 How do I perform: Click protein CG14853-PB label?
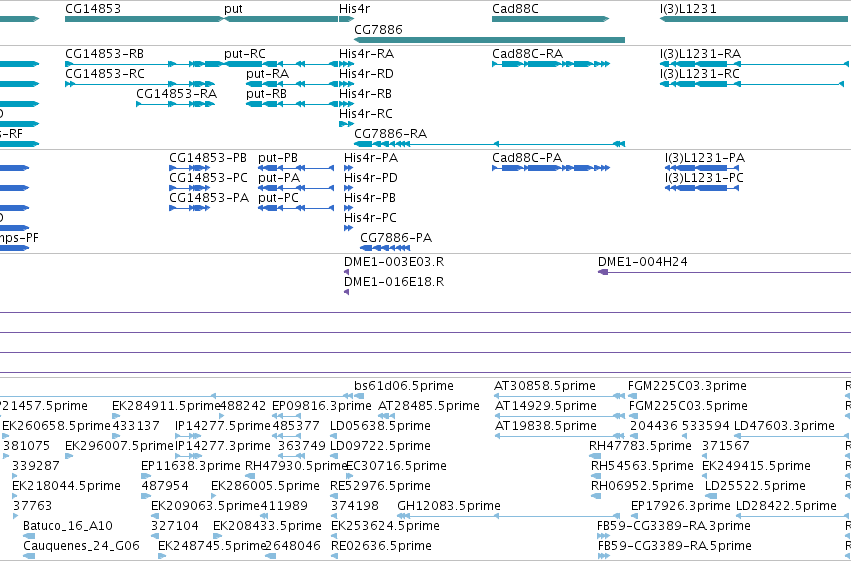(x=208, y=158)
